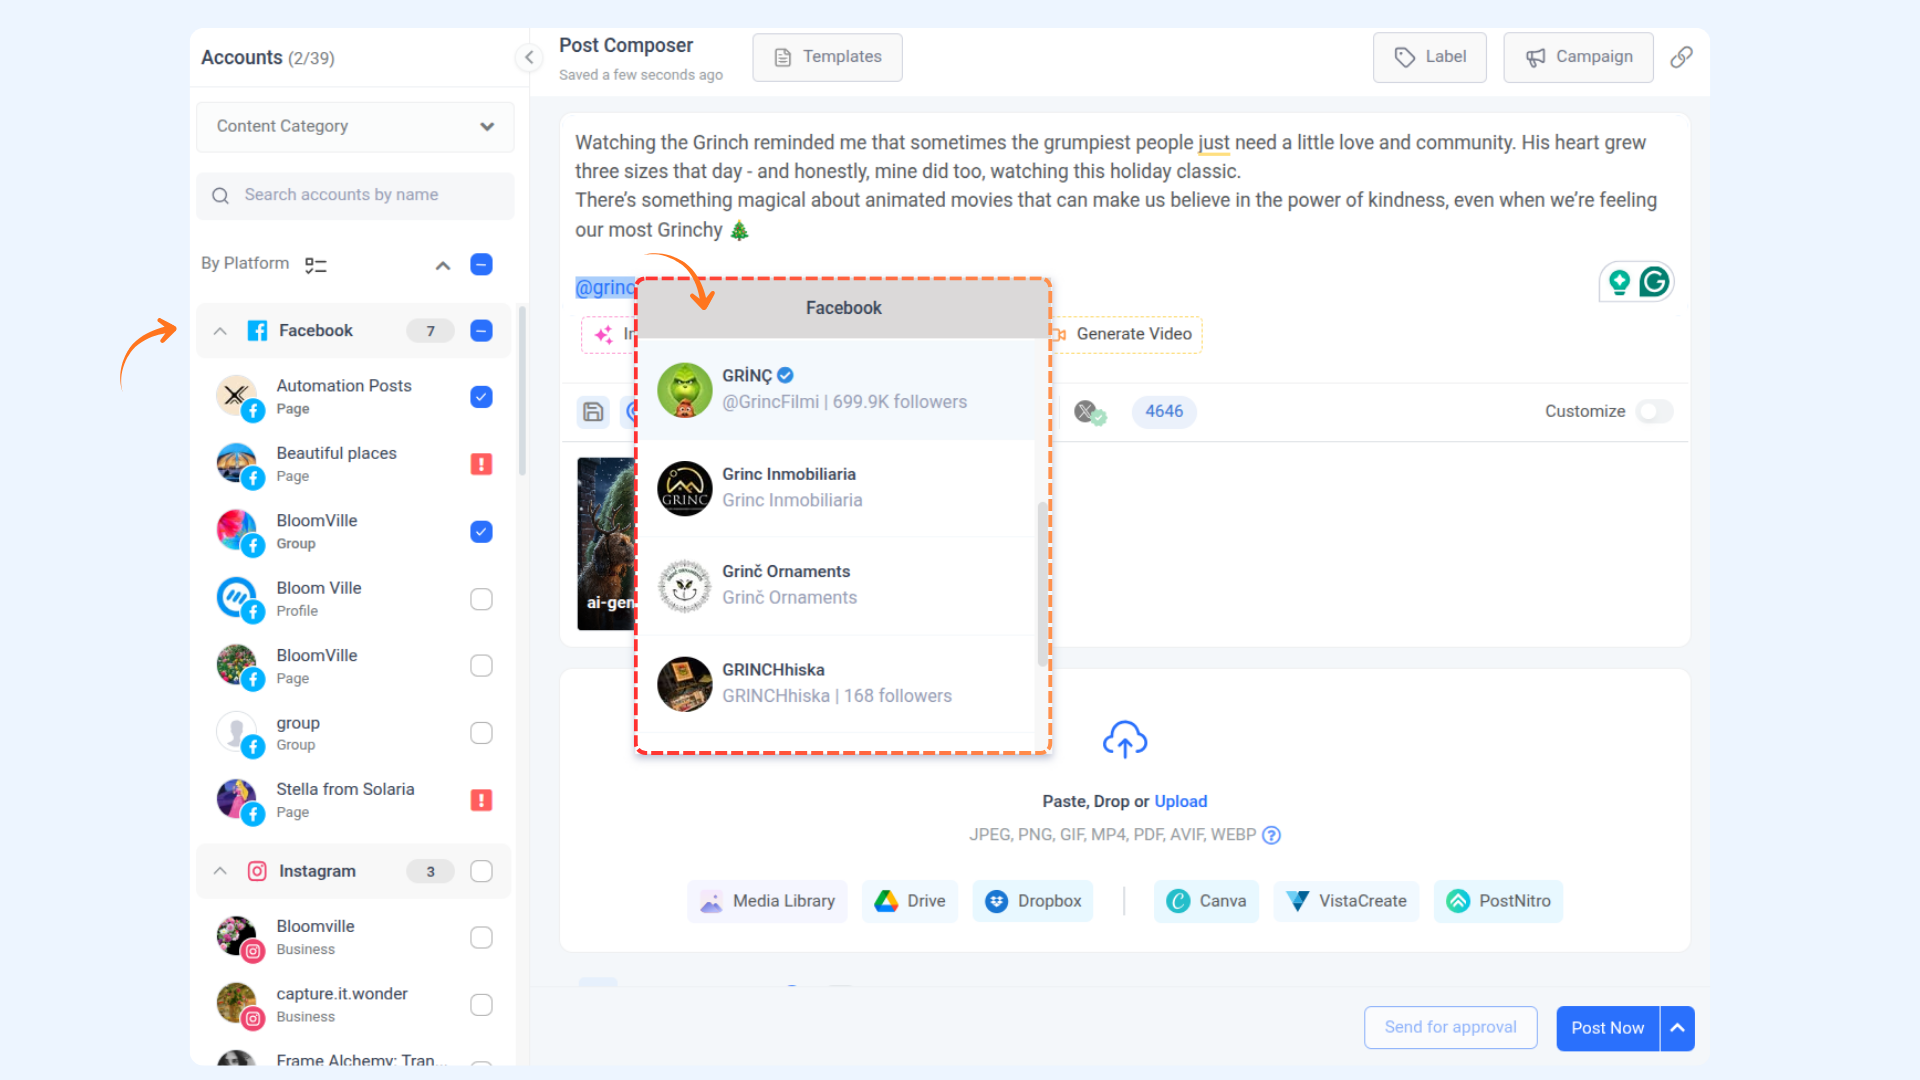Open the Templates button
1920x1080 pixels.
coord(828,57)
